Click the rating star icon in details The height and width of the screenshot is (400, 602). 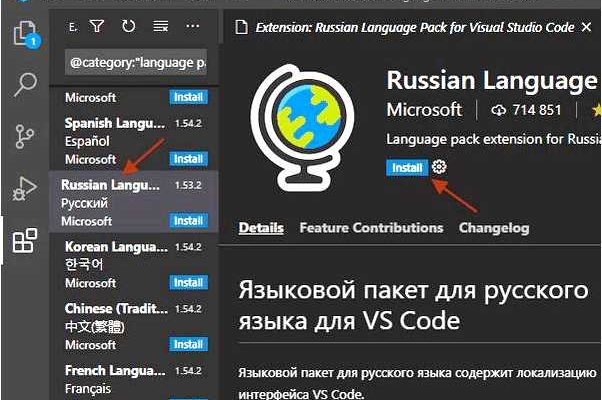(x=597, y=111)
